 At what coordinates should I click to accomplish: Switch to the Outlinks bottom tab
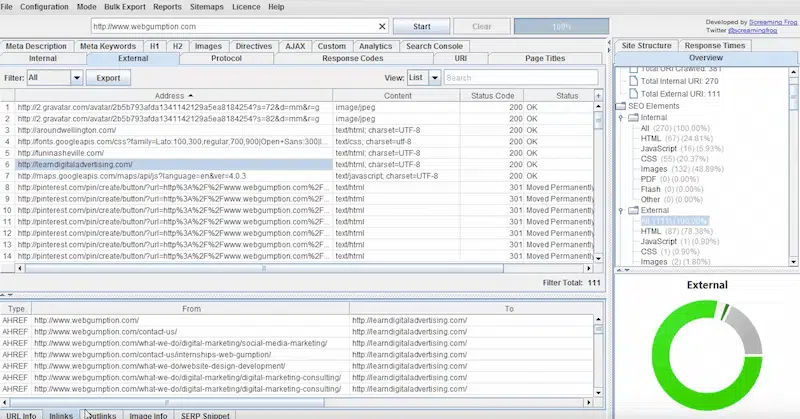point(99,413)
